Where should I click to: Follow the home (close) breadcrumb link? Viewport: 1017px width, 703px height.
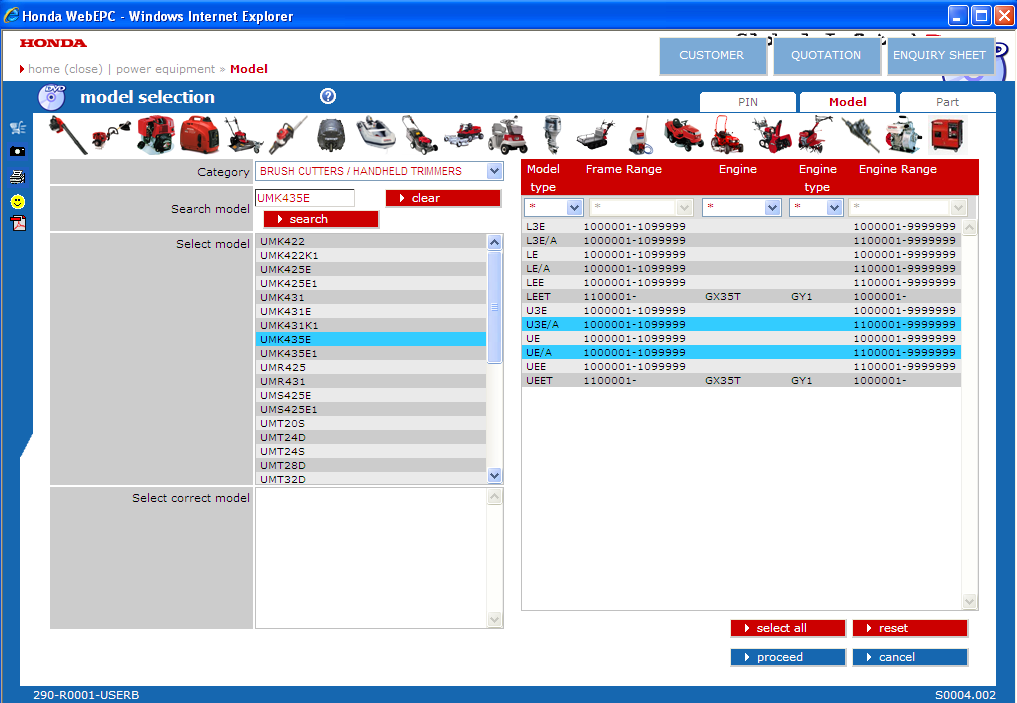pos(65,69)
